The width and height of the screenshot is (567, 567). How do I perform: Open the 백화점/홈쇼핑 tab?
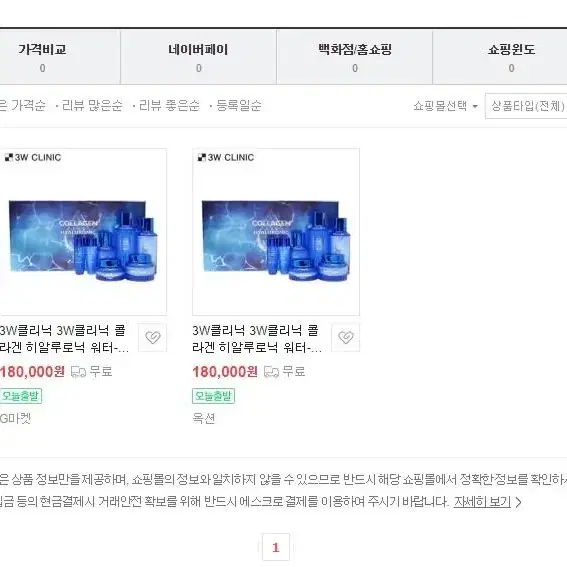[x=355, y=57]
